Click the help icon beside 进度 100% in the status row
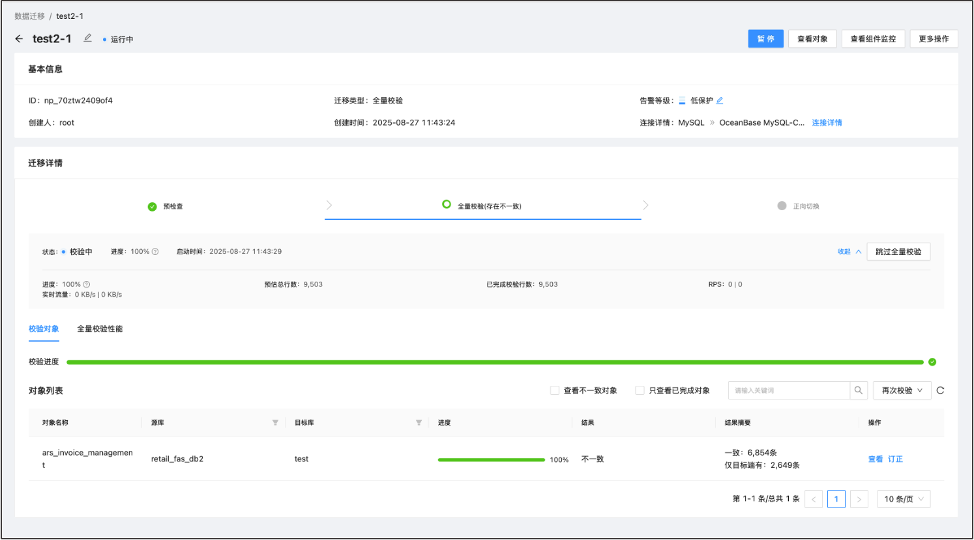The image size is (974, 540). 155,251
